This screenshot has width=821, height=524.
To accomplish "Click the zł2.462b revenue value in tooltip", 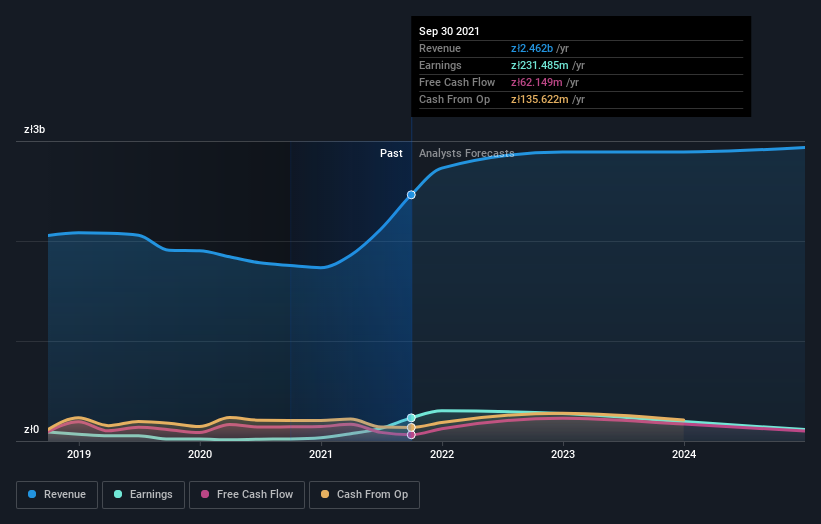I will [x=532, y=48].
